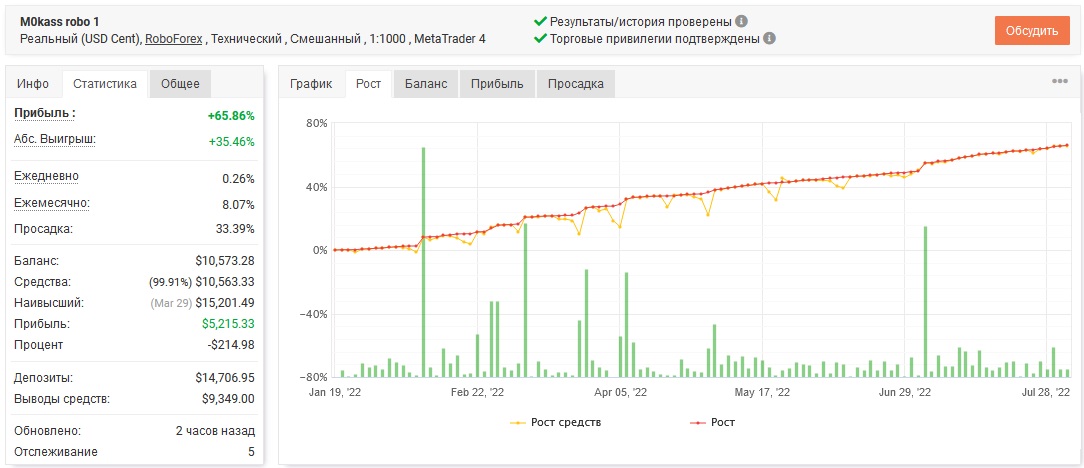The height and width of the screenshot is (468, 1084).
Task: Click the (99.91%) equity percentage
Action: (170, 282)
